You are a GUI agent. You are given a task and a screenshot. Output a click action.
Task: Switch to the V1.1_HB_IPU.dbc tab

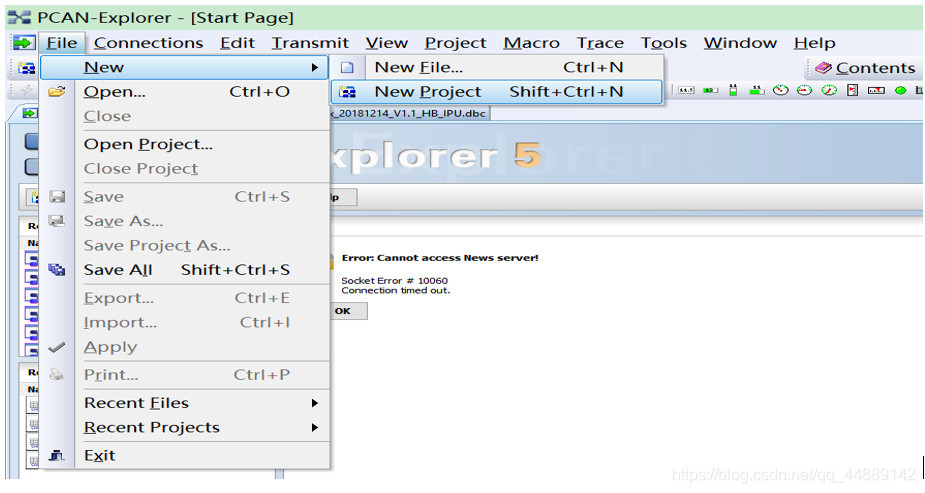(x=410, y=113)
